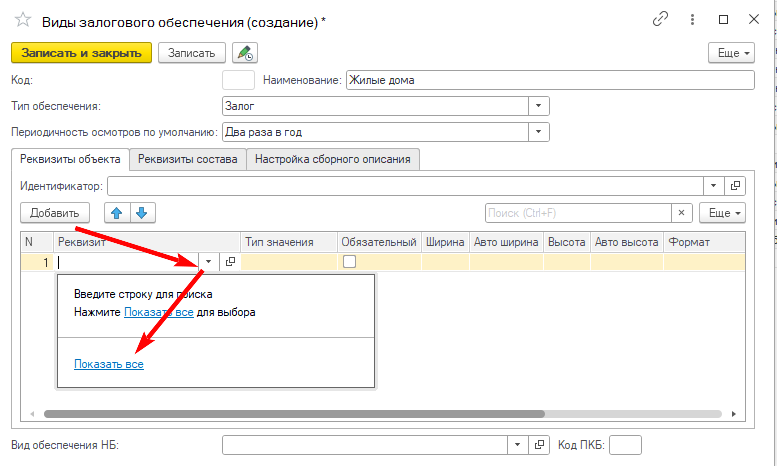Click inline Показать все link in hint

[x=159, y=313]
